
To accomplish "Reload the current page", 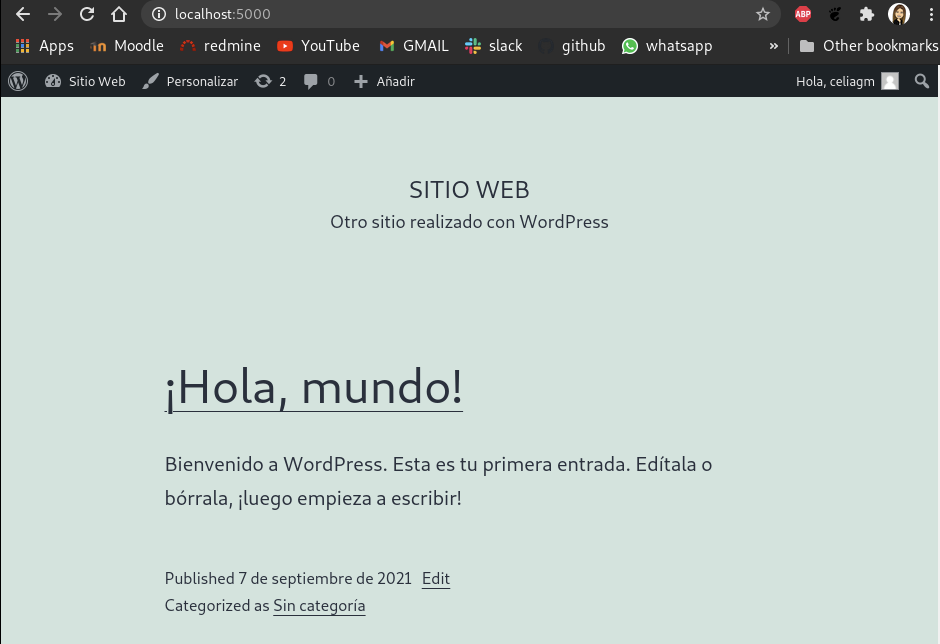I will click(x=87, y=14).
